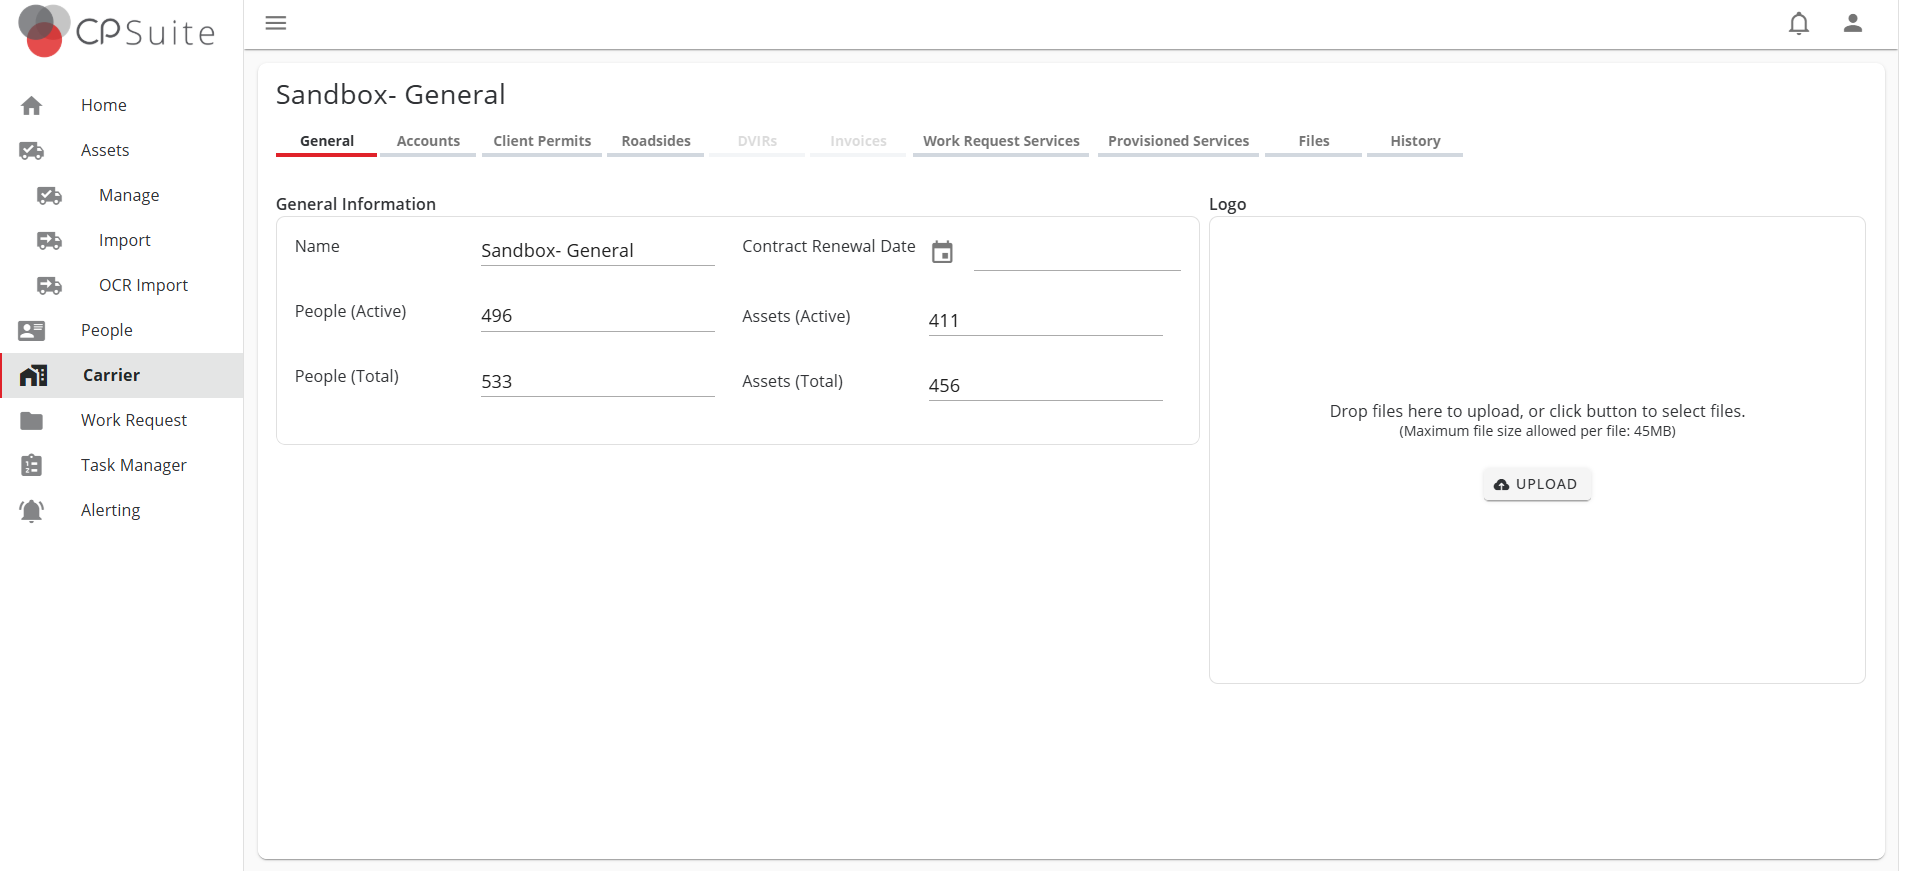
Task: Click the Name input field
Action: point(597,251)
